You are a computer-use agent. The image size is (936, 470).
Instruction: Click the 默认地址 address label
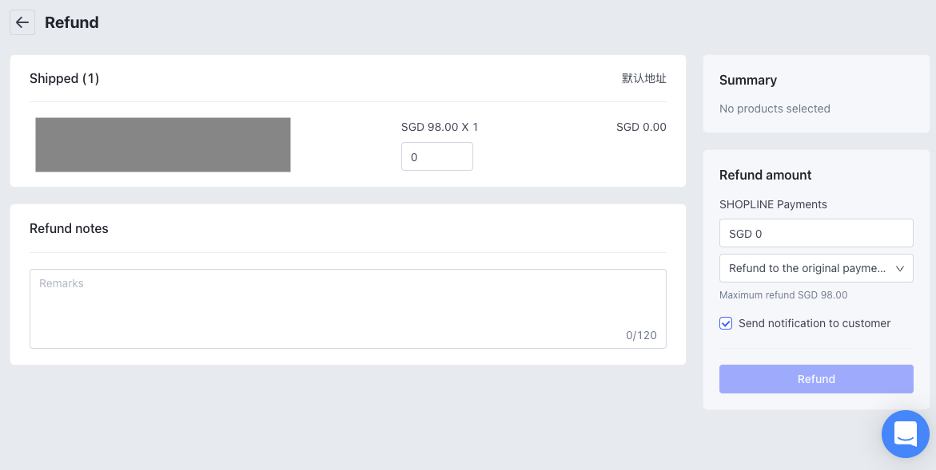coord(644,79)
